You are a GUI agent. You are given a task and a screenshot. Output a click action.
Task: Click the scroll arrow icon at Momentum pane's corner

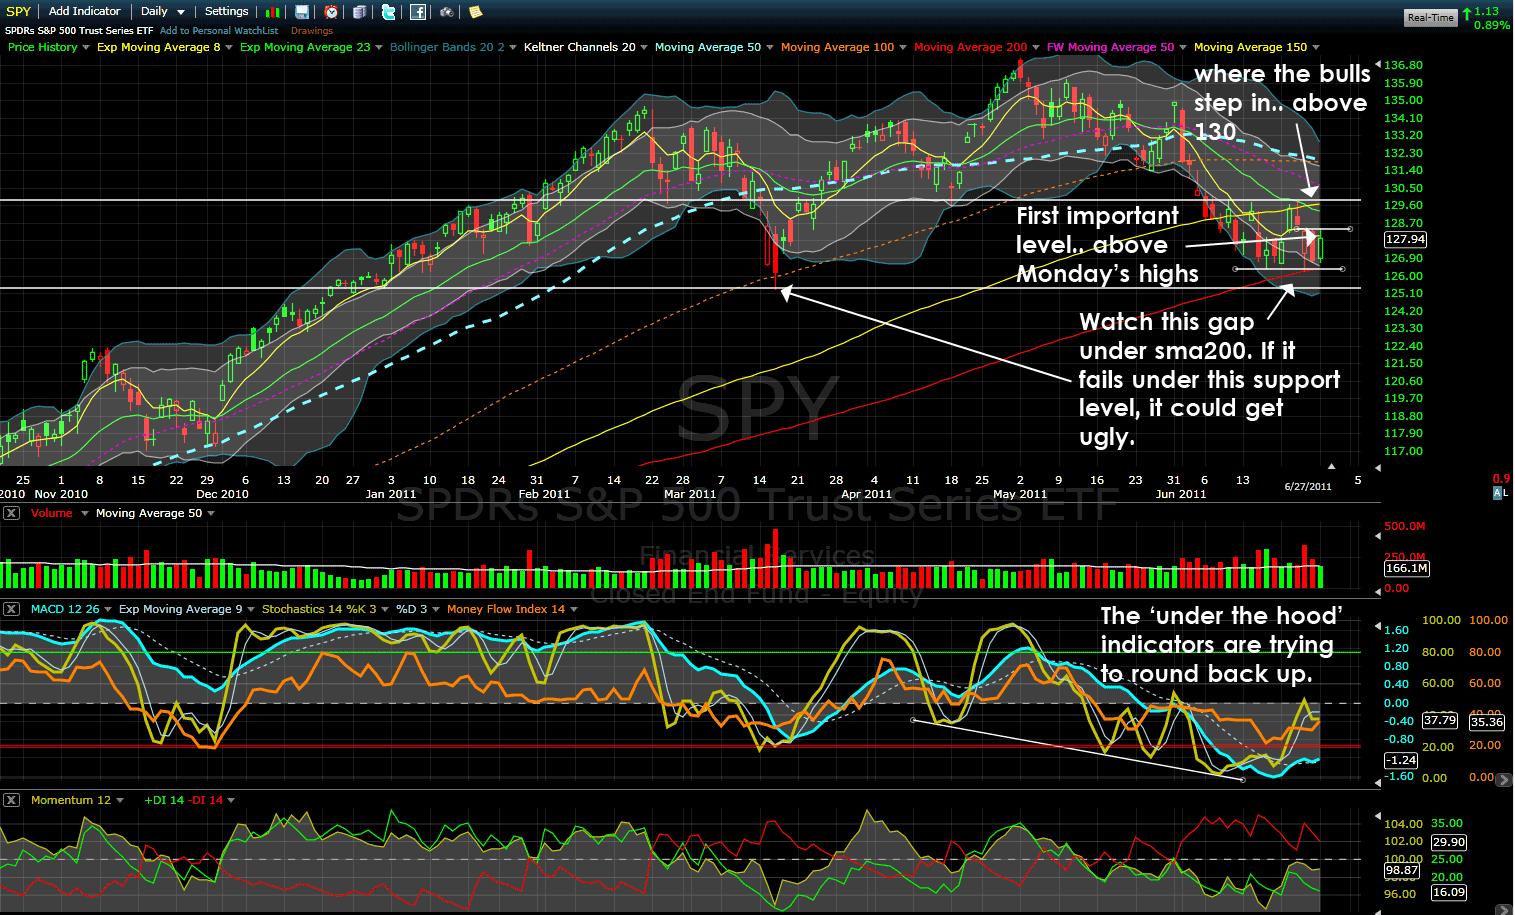coord(1504,909)
